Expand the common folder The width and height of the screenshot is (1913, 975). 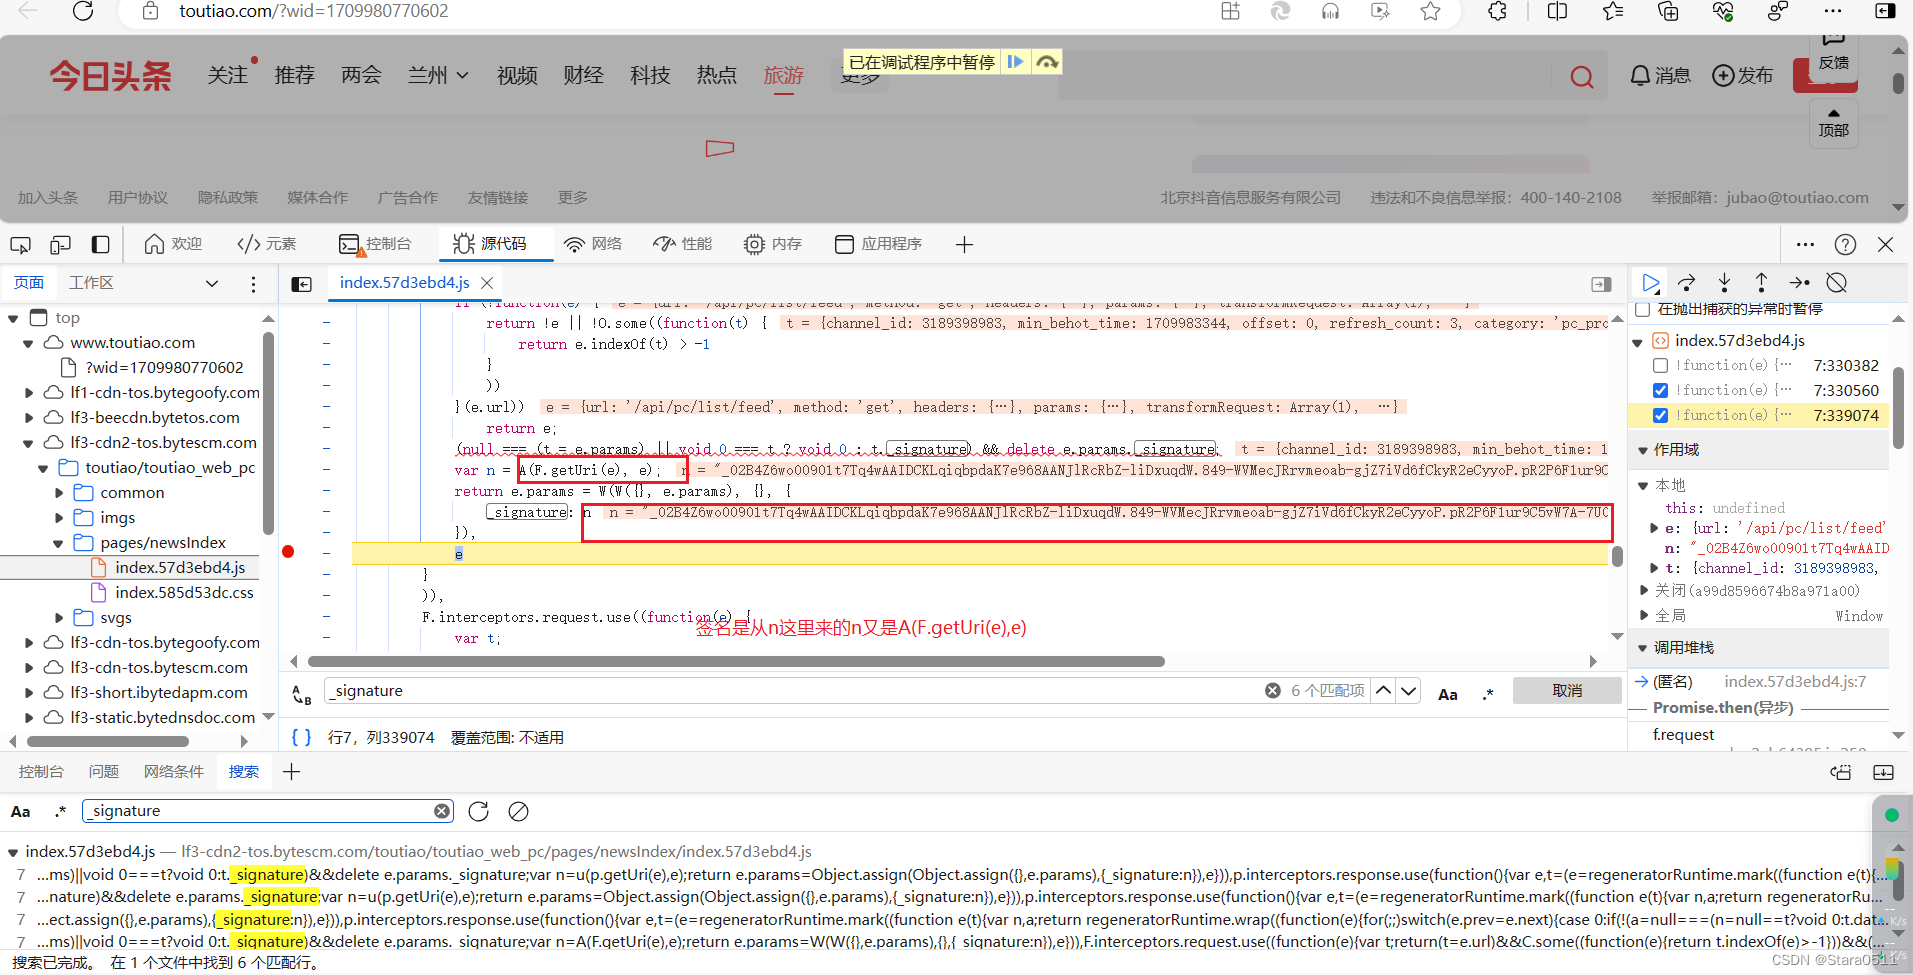coord(59,493)
